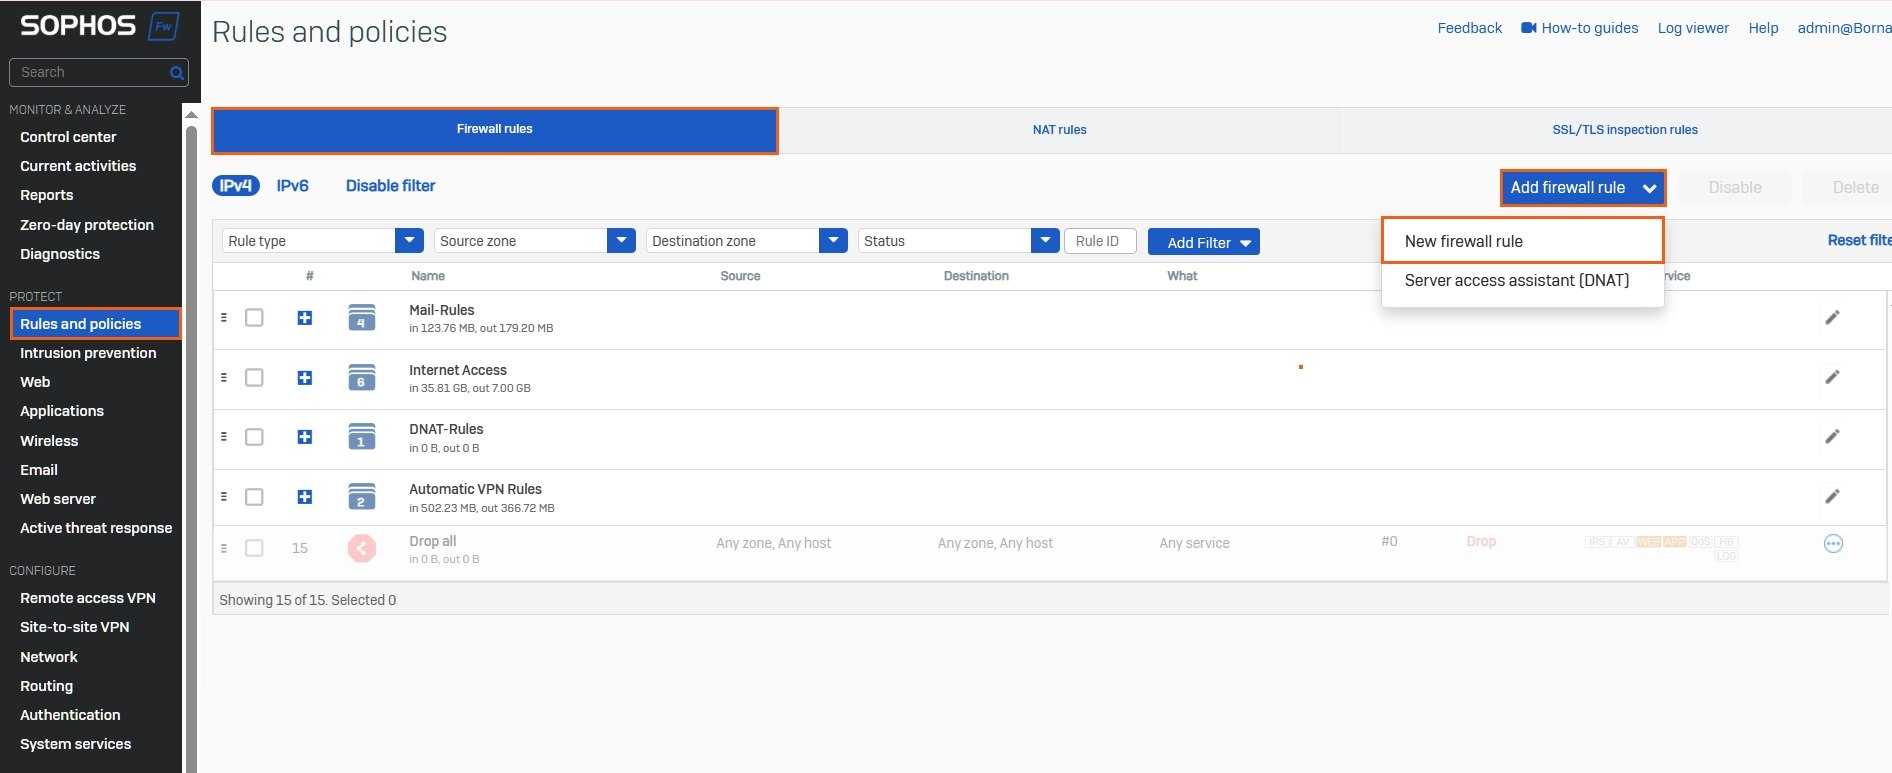Select the DNAT-Rules checkbox

[x=254, y=437]
